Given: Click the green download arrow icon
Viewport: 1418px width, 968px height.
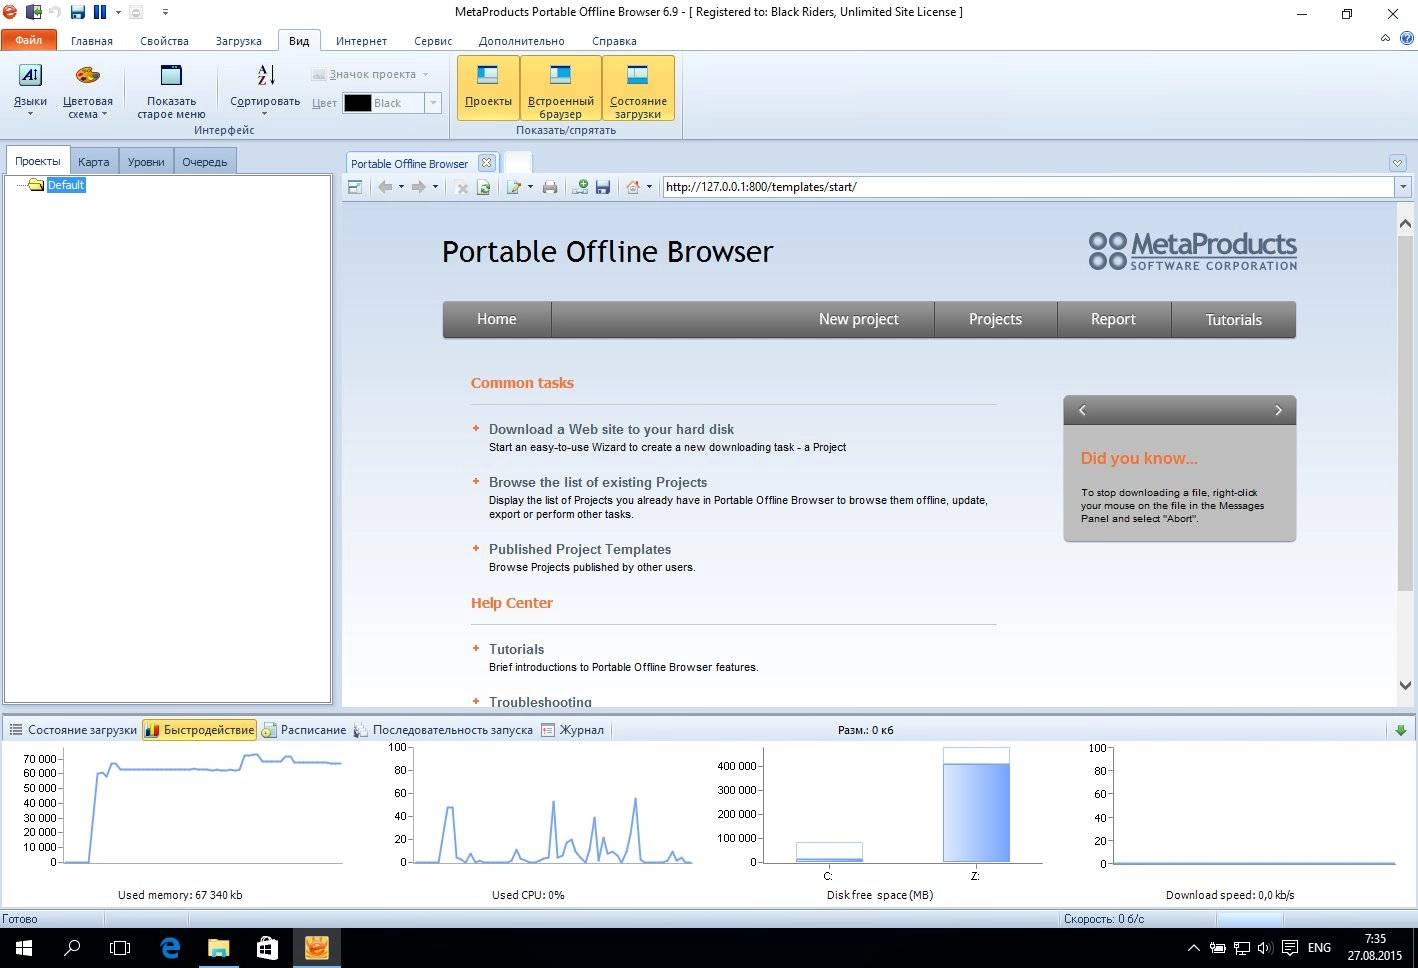Looking at the screenshot, I should (x=1401, y=730).
